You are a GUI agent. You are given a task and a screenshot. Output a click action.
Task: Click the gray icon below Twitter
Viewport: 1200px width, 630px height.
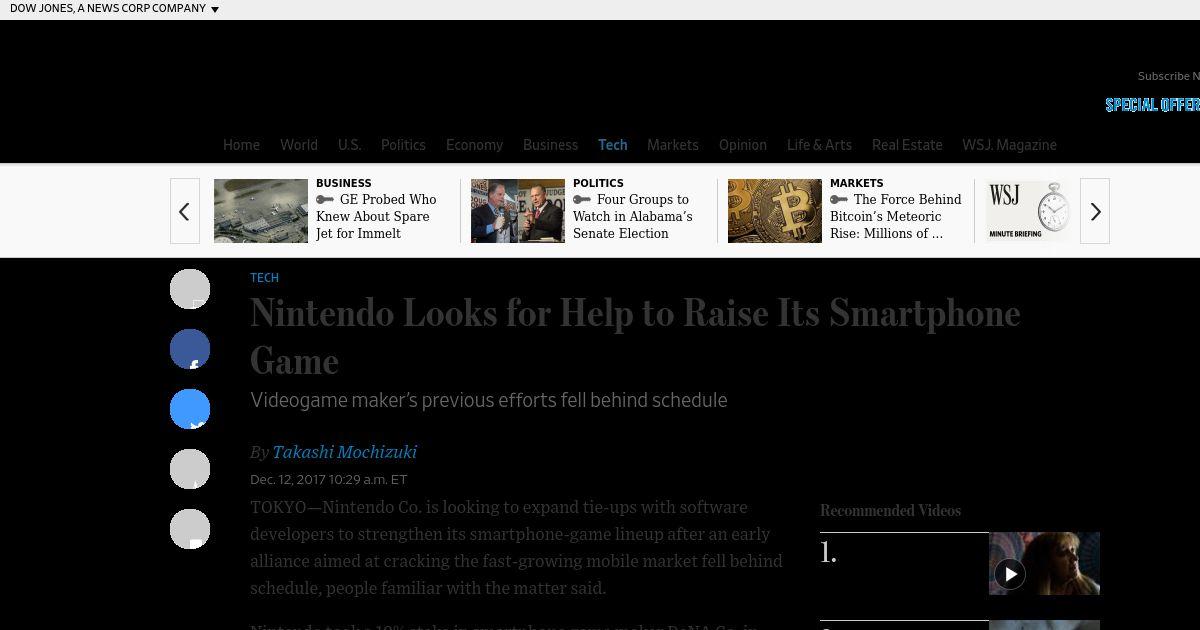[x=190, y=469]
